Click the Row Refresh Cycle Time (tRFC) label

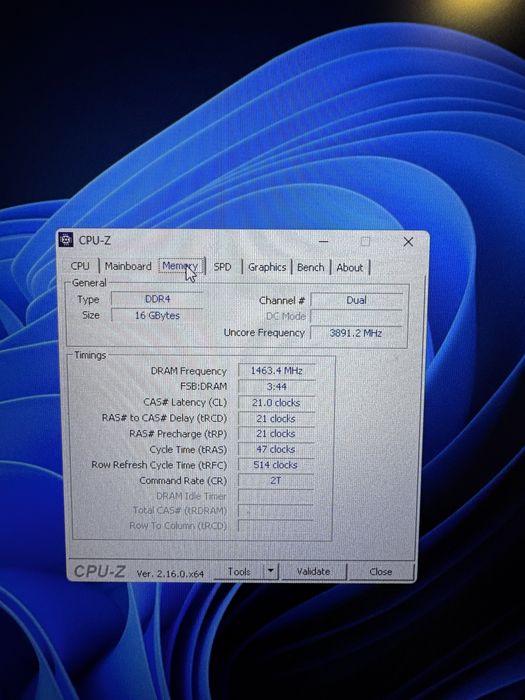pos(159,465)
